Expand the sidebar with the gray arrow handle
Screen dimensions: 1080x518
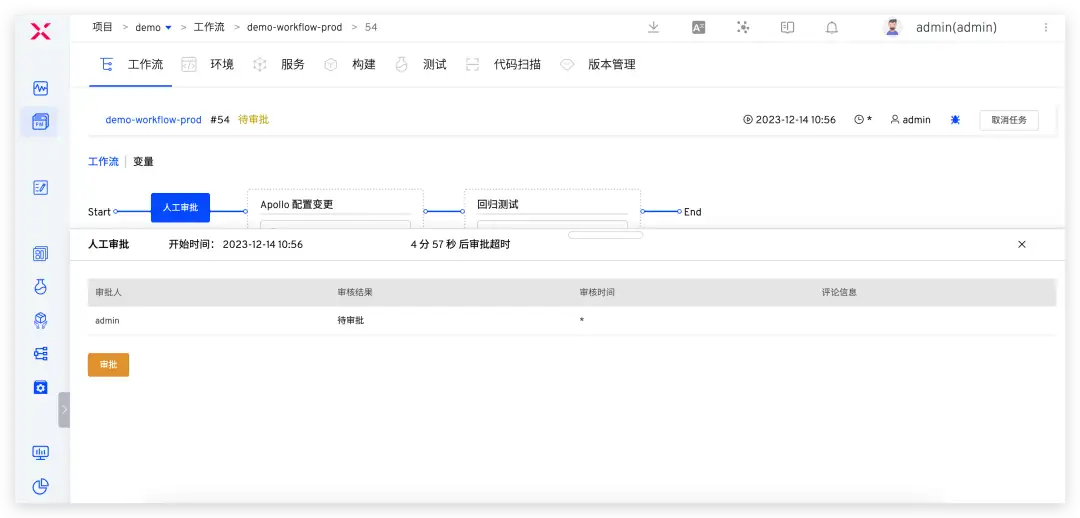point(64,410)
